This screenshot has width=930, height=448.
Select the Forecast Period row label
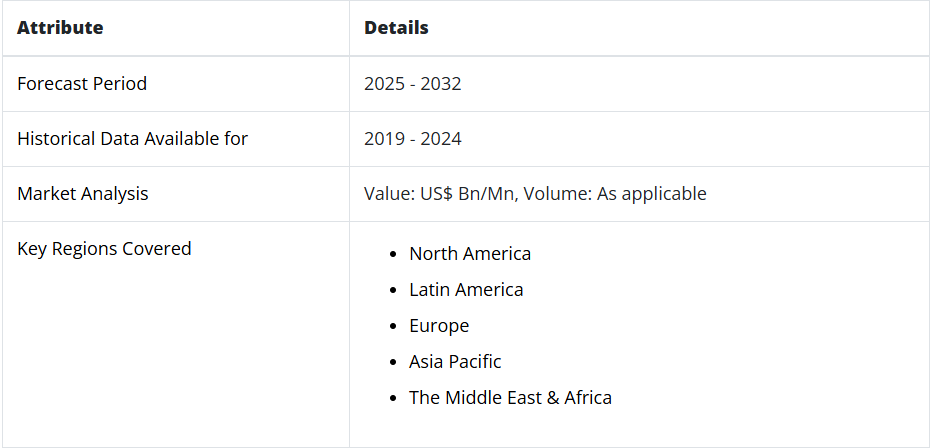[x=82, y=84]
